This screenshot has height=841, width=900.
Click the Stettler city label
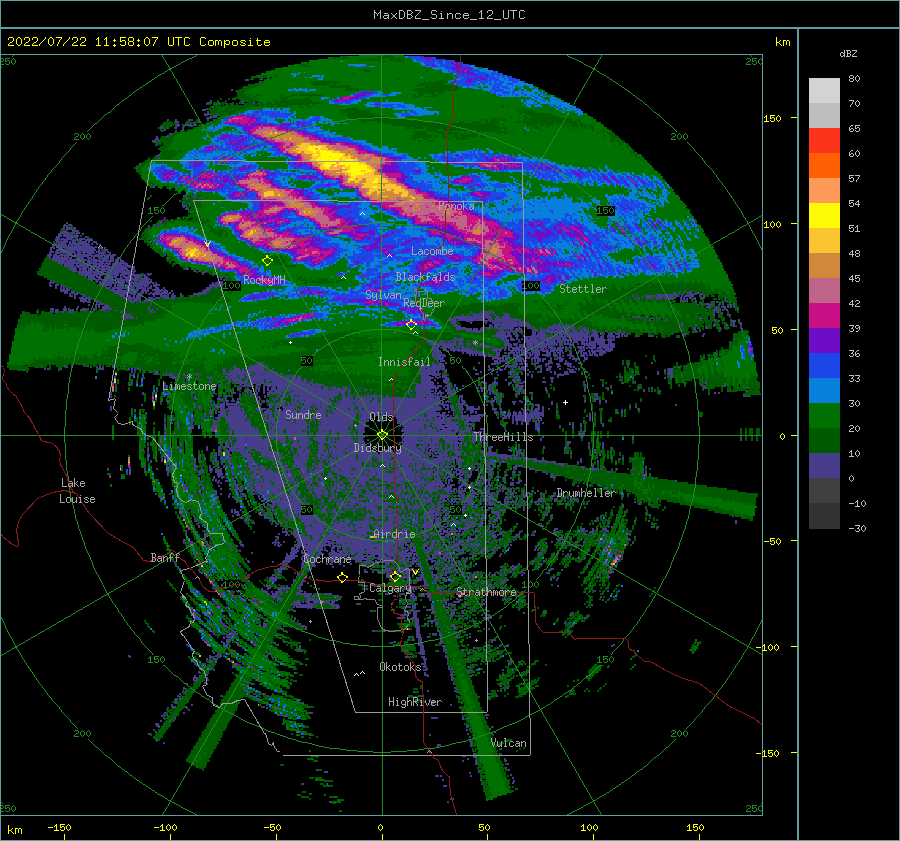583,289
